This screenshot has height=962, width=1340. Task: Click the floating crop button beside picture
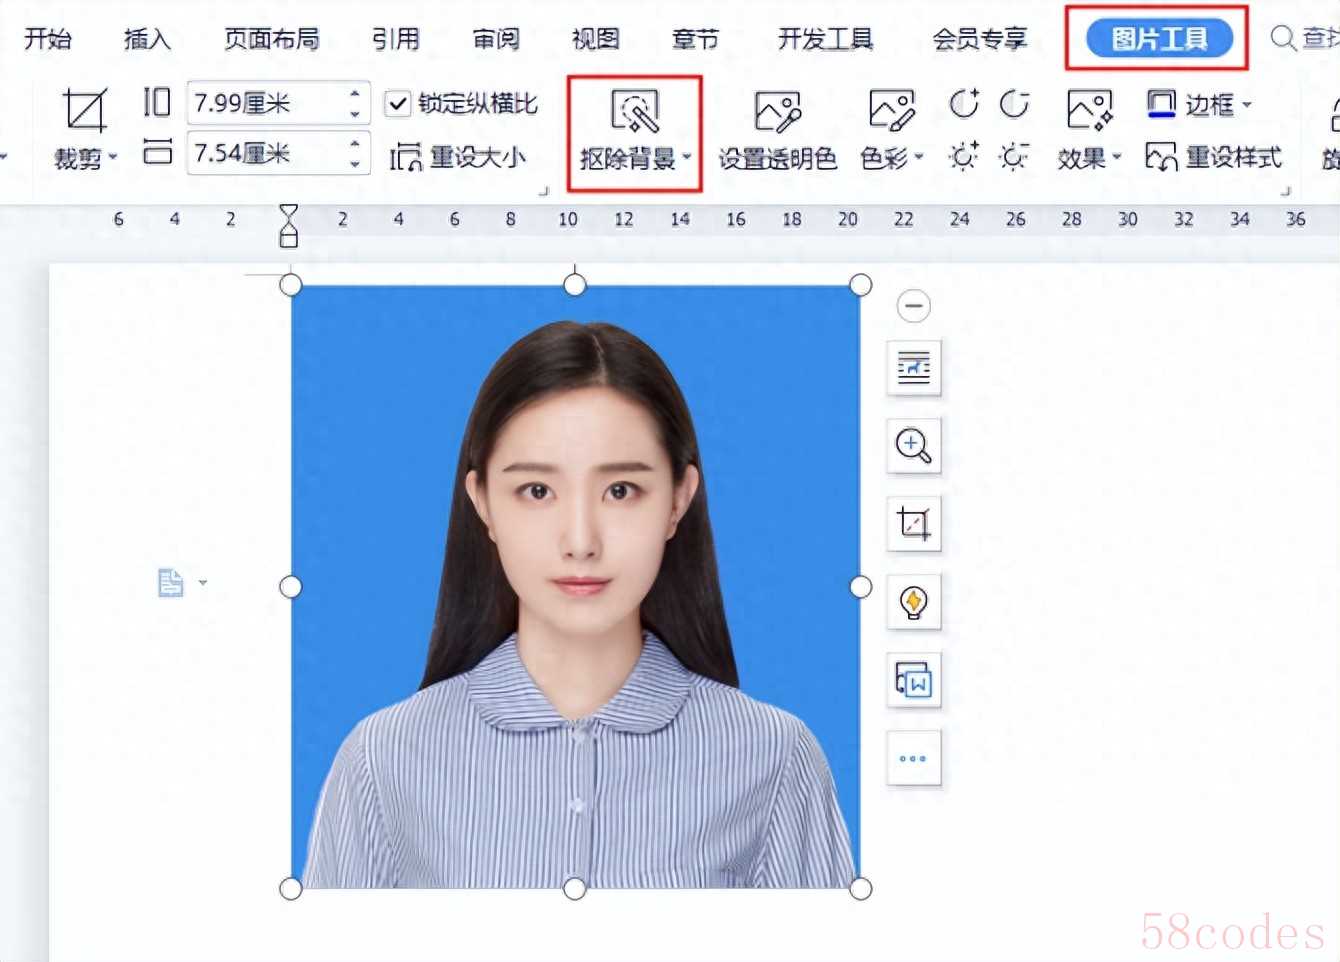913,523
